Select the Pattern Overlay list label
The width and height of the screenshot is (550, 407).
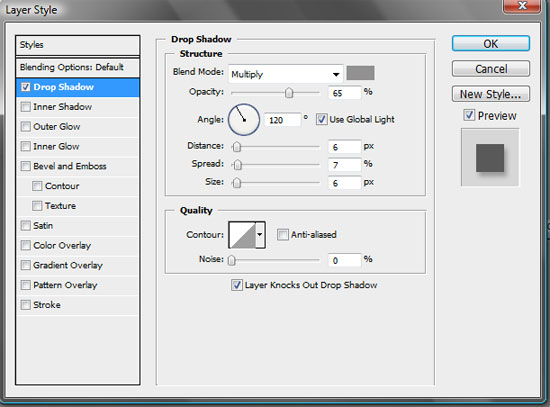point(65,285)
